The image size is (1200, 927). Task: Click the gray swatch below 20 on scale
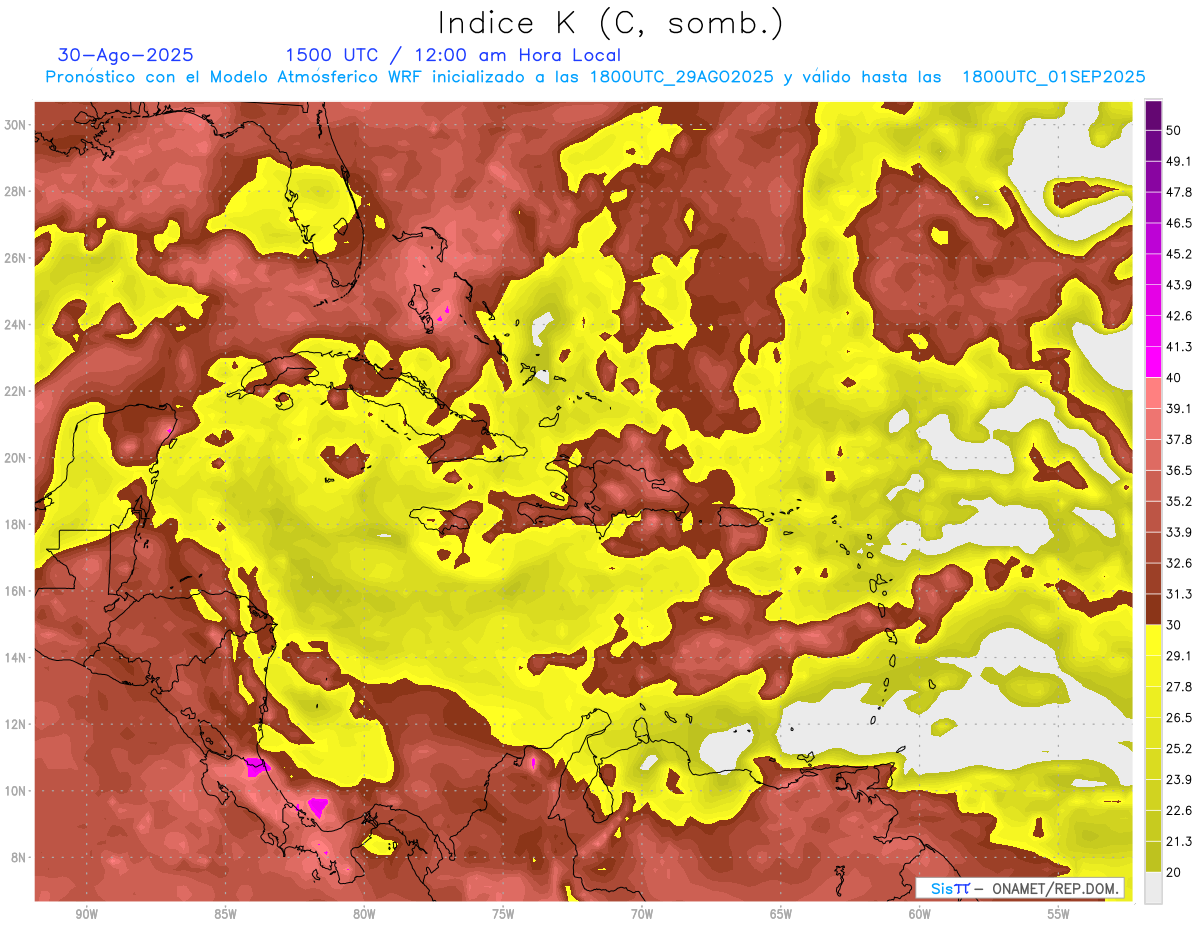(1153, 888)
